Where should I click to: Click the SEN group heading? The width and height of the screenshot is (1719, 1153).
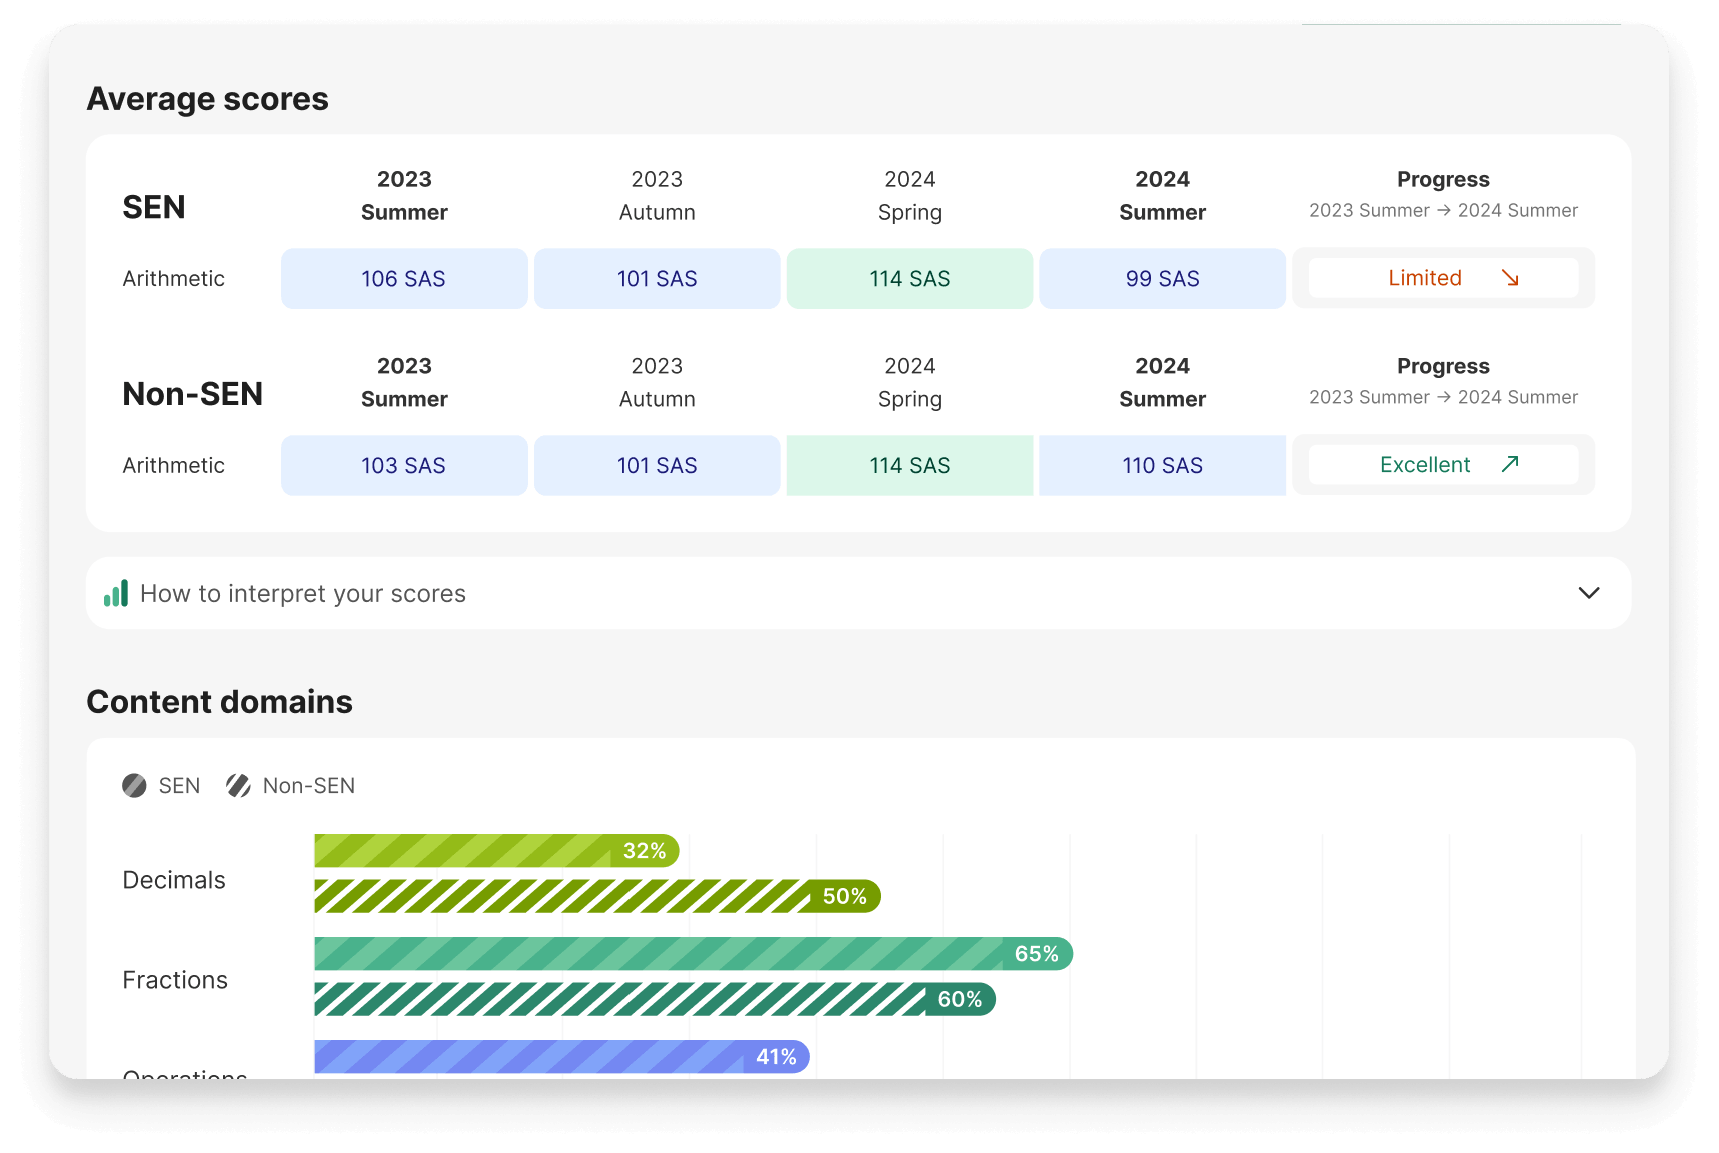154,207
